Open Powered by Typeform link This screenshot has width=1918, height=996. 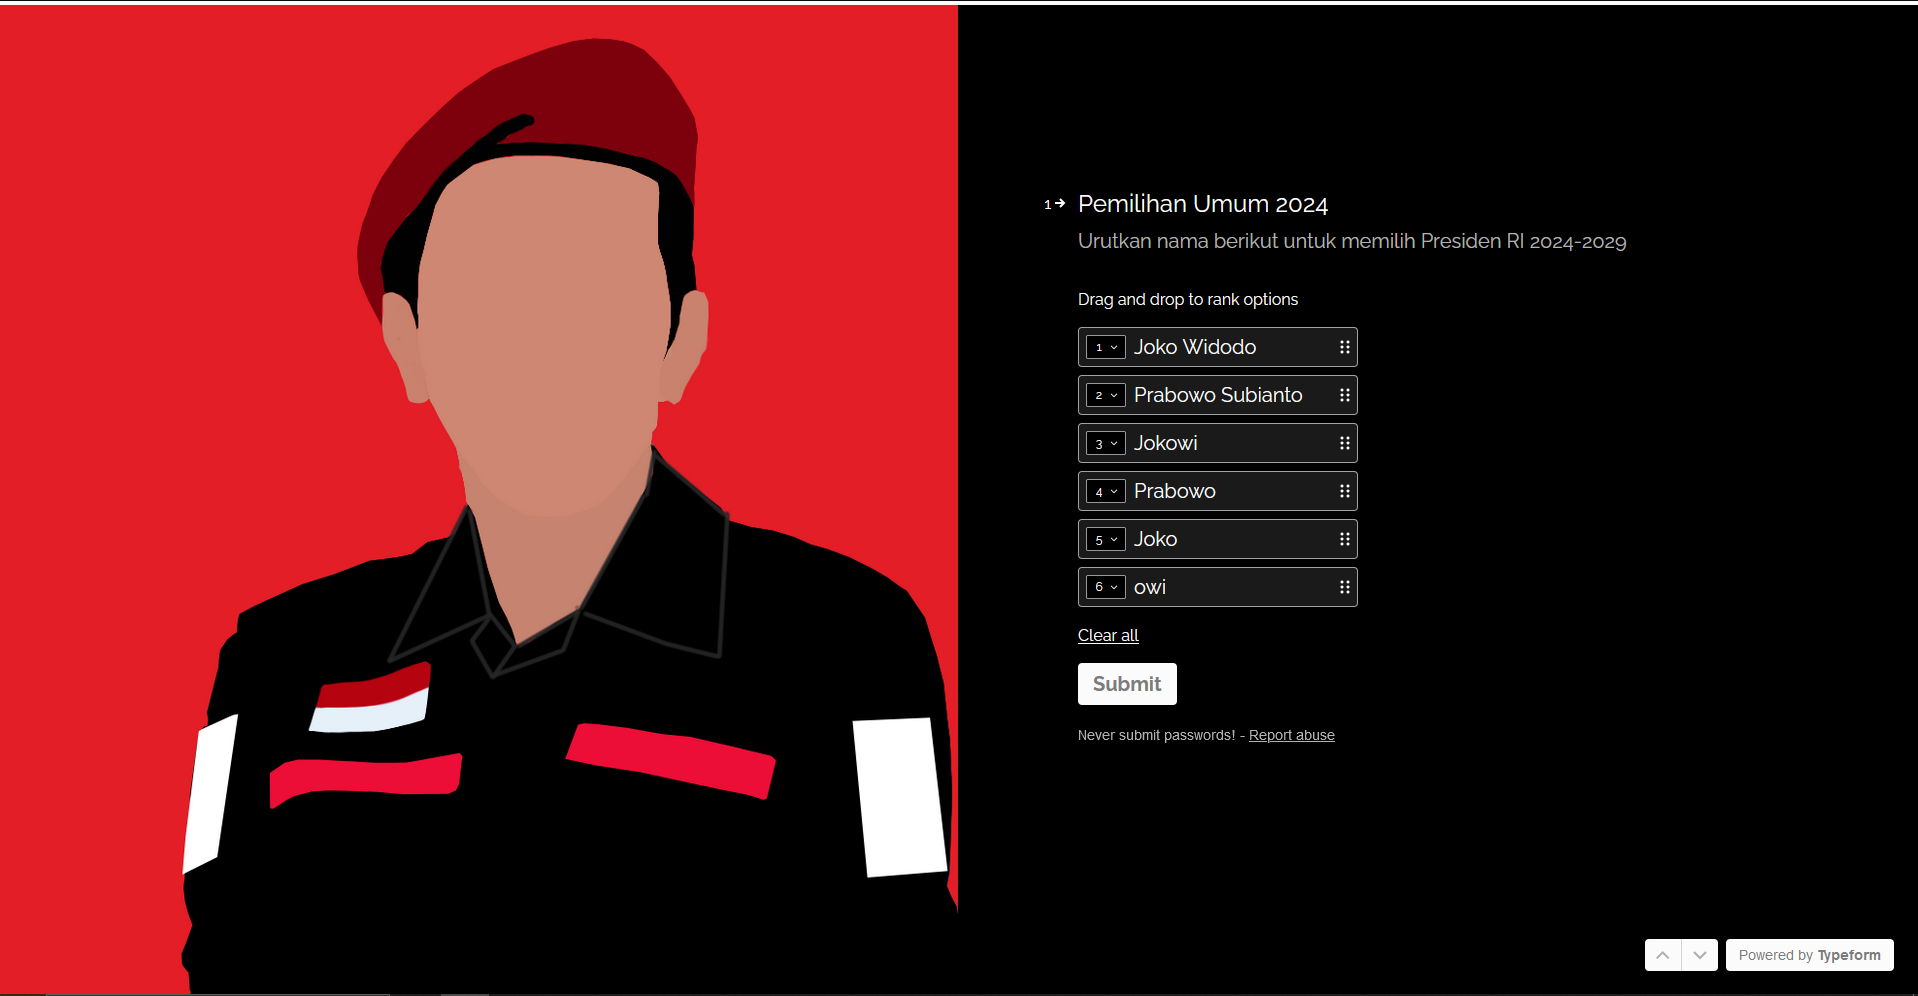(1810, 955)
